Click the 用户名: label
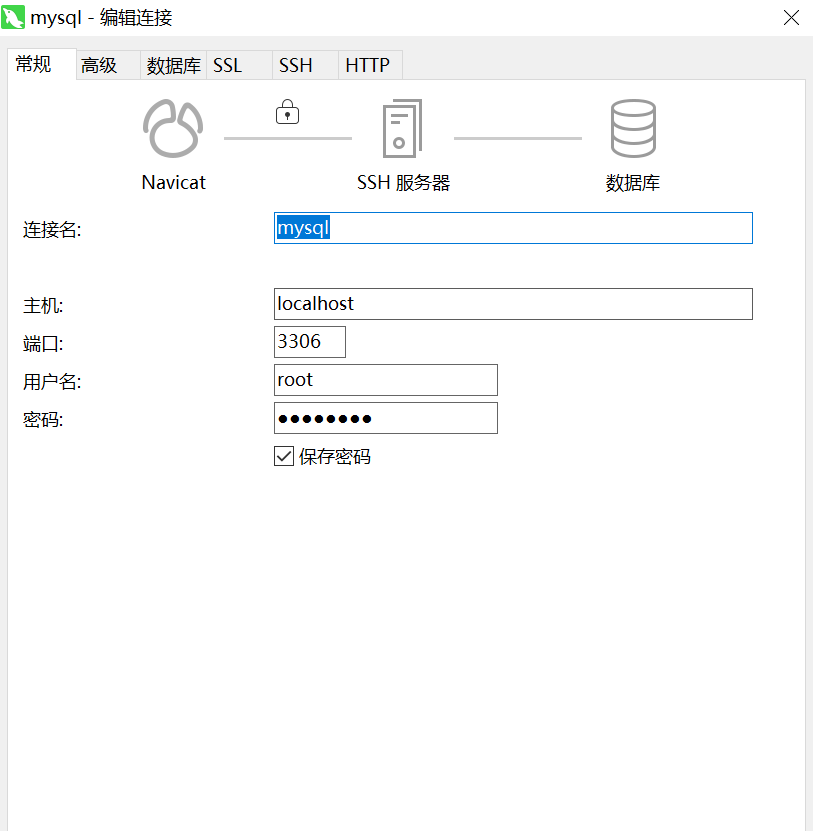Viewport: 813px width, 831px height. coord(52,382)
